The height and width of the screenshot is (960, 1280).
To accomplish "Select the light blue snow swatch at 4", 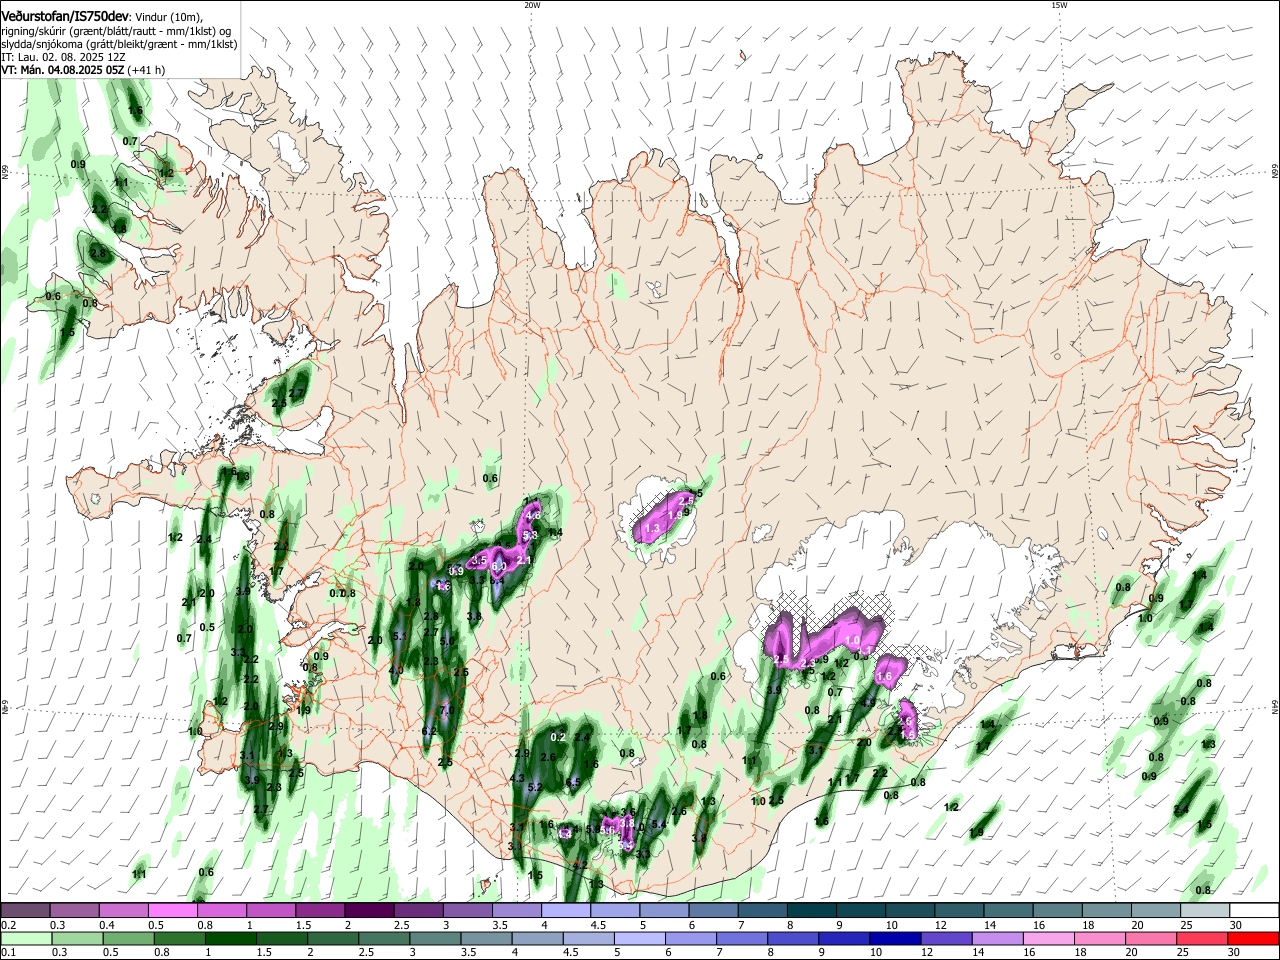I will [566, 910].
